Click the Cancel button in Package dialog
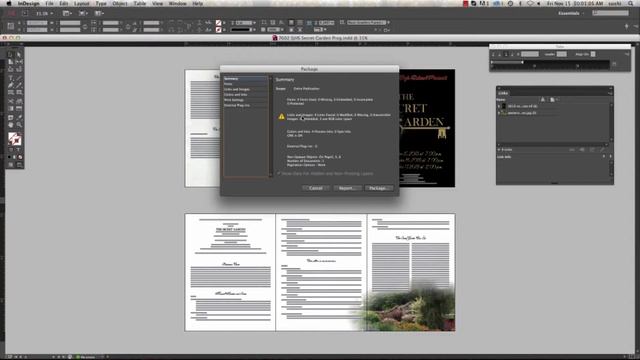The width and height of the screenshot is (640, 360). (x=316, y=188)
